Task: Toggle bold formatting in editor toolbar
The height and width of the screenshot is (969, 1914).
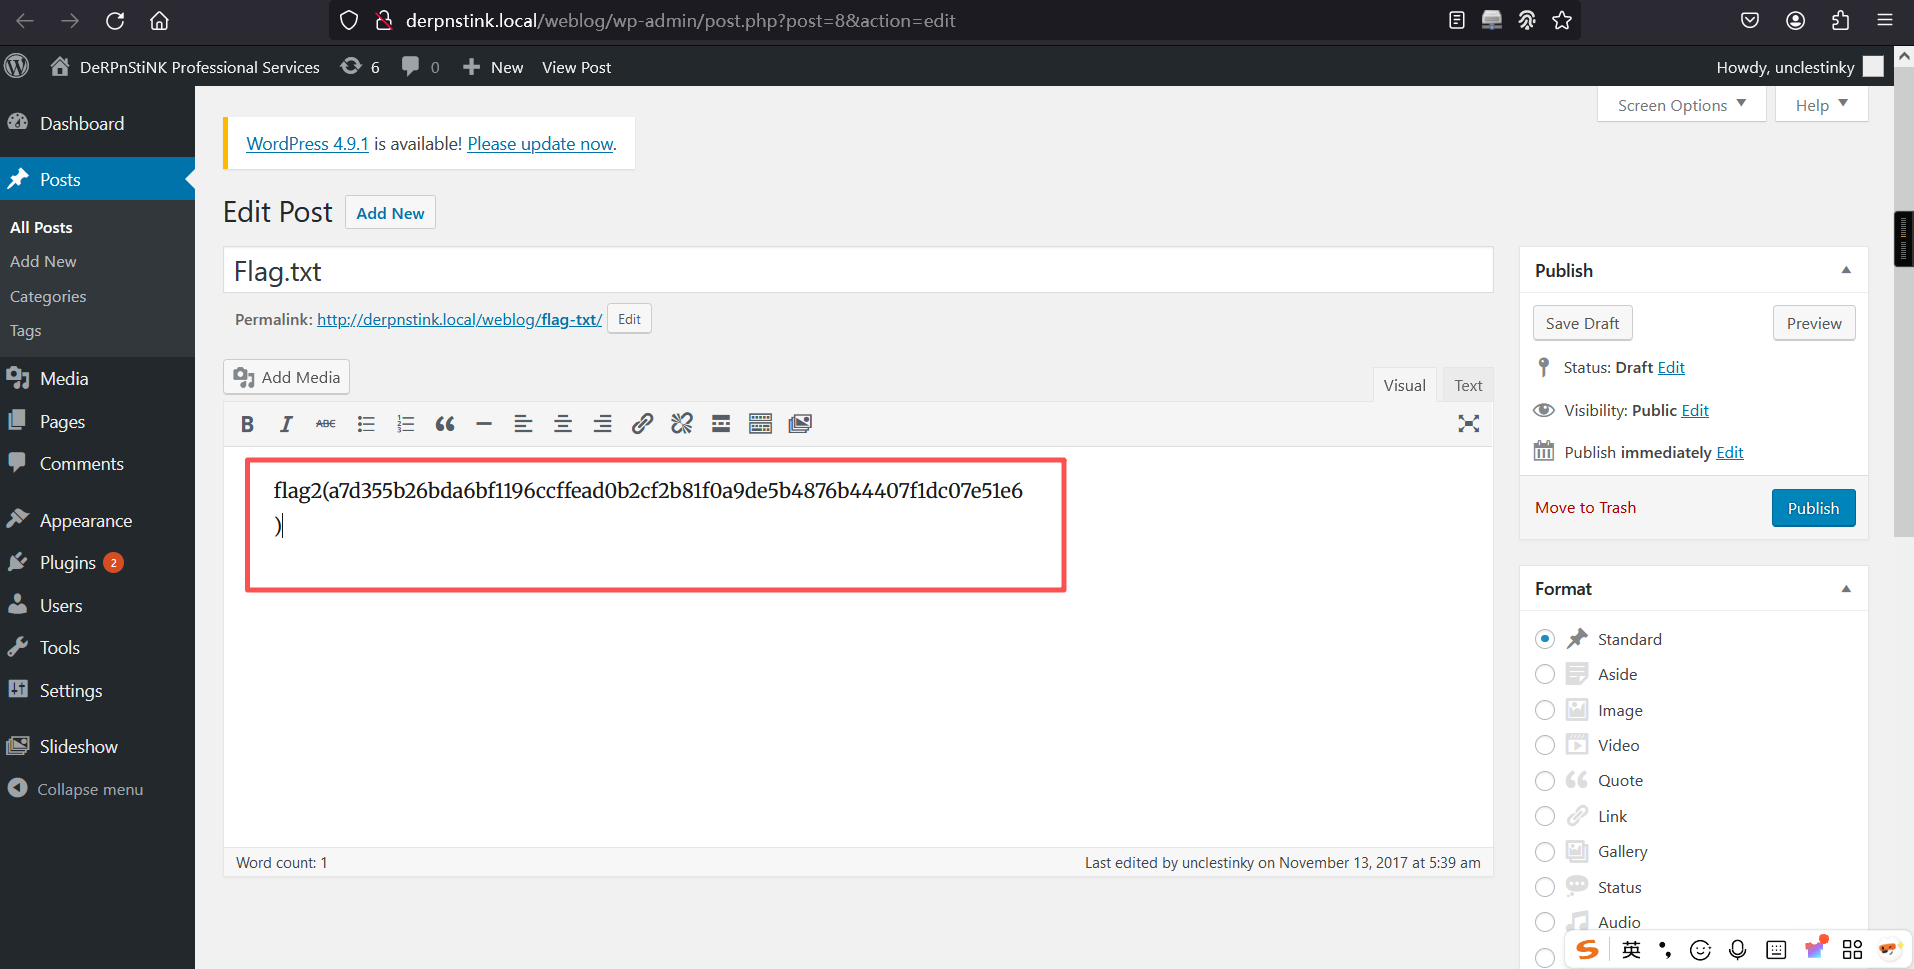Action: click(247, 424)
